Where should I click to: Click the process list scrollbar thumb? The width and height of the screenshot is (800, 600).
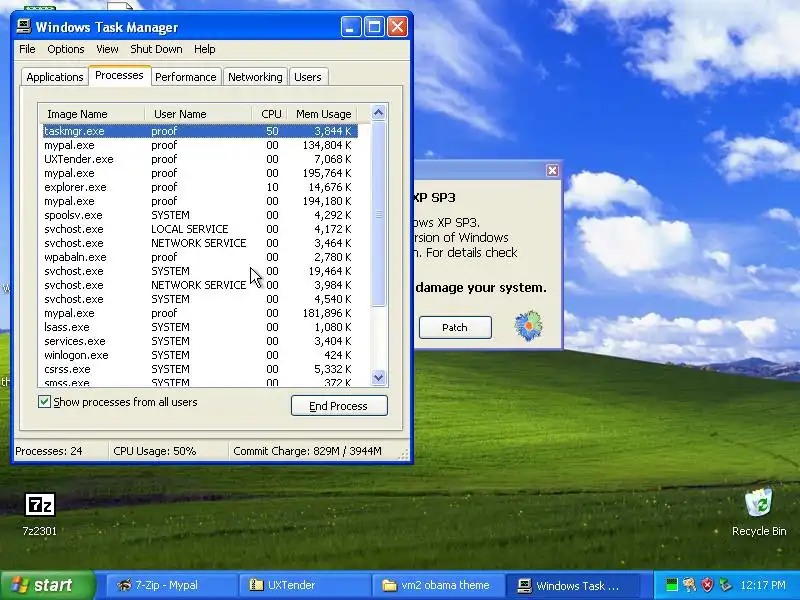tap(378, 214)
